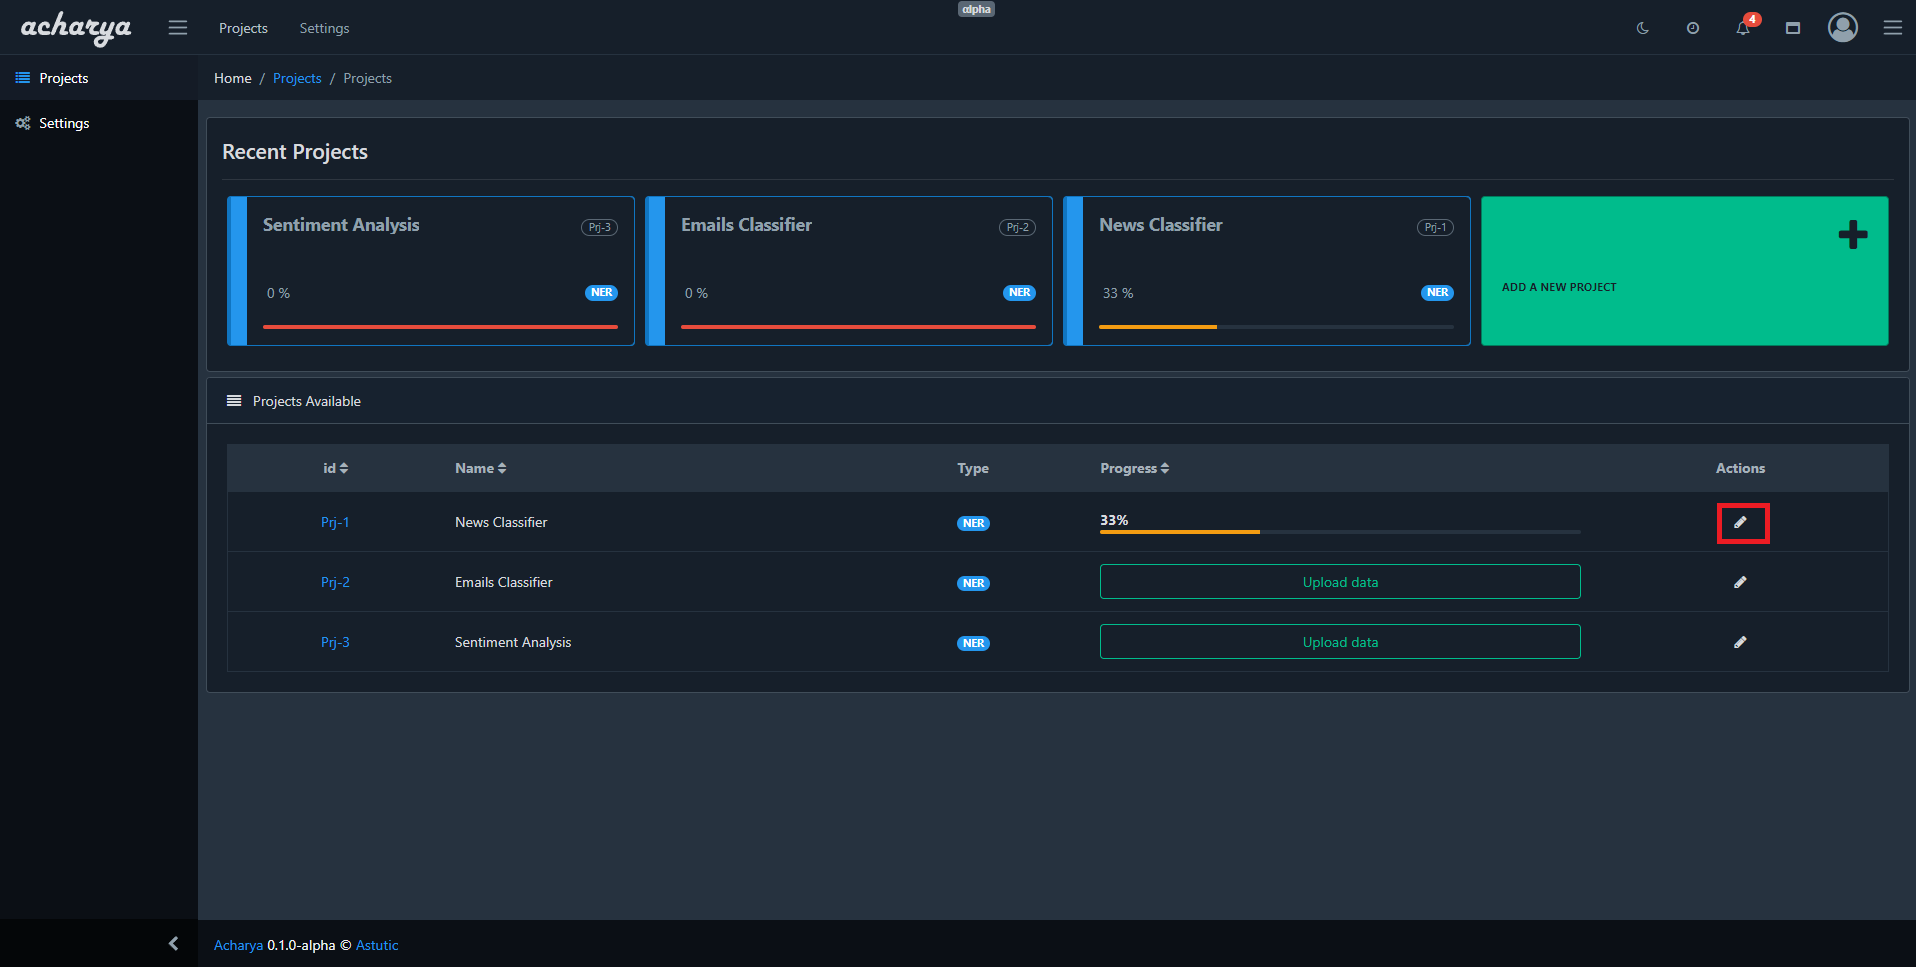Viewport: 1916px width, 967px height.
Task: Open the notifications bell
Action: (1743, 28)
